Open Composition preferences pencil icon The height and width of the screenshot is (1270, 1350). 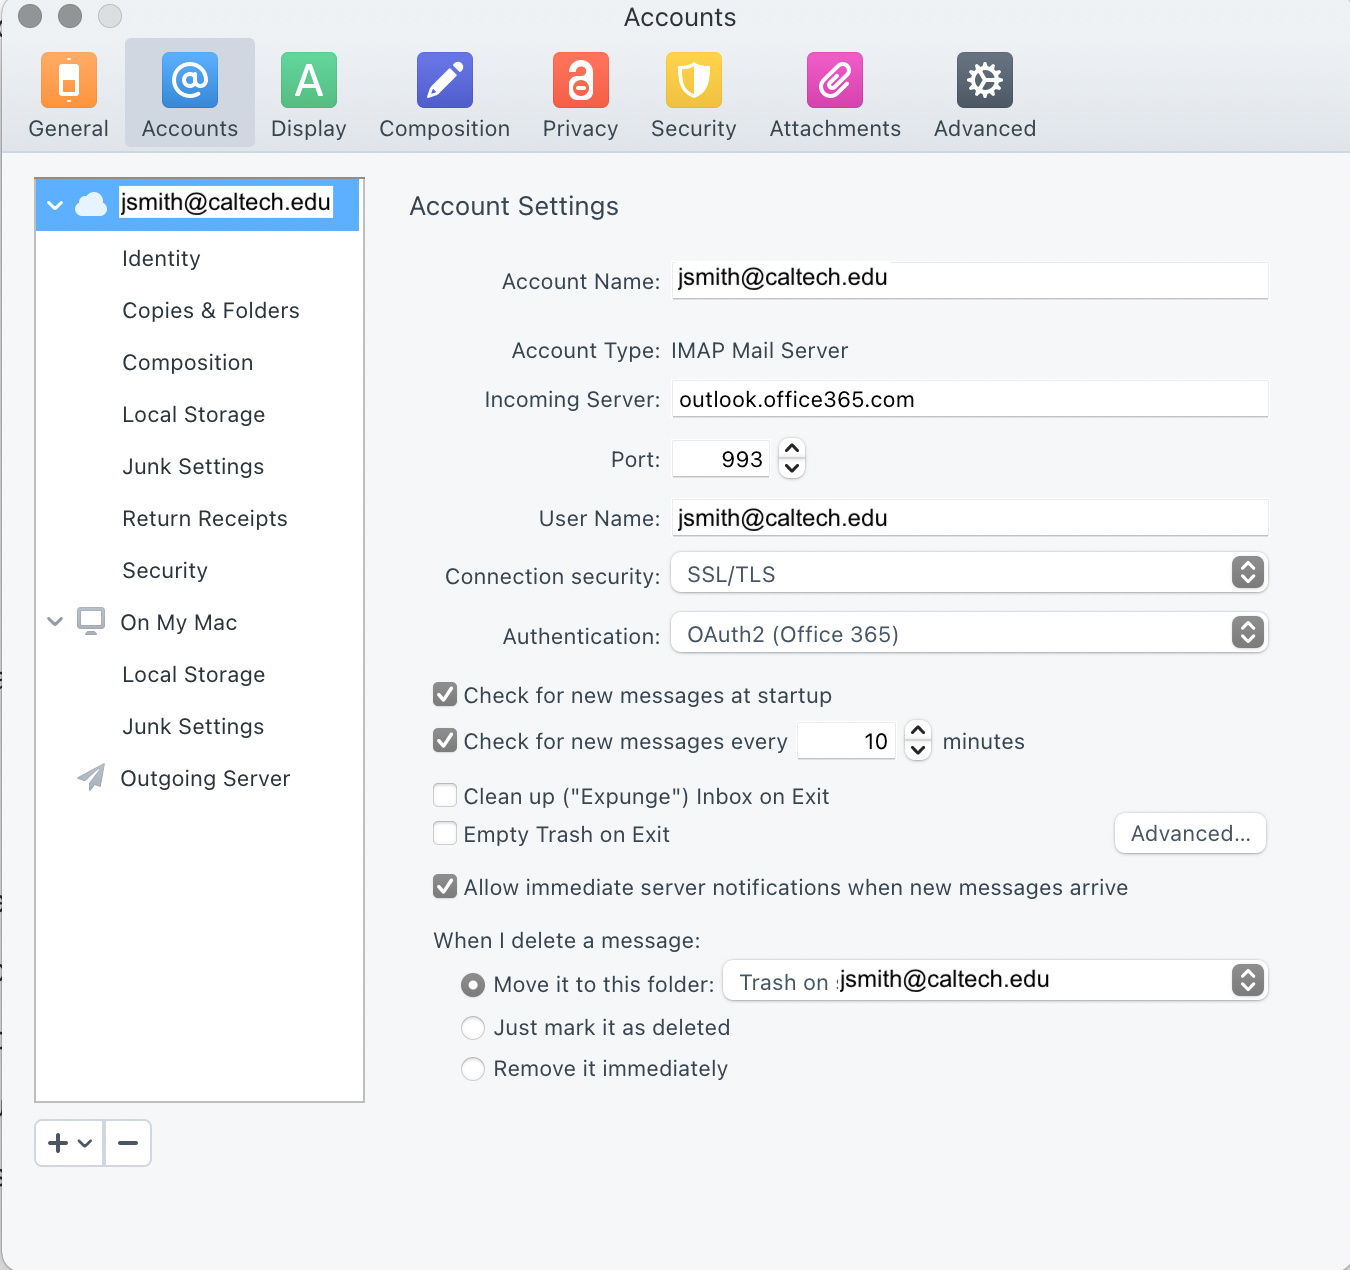pyautogui.click(x=444, y=81)
